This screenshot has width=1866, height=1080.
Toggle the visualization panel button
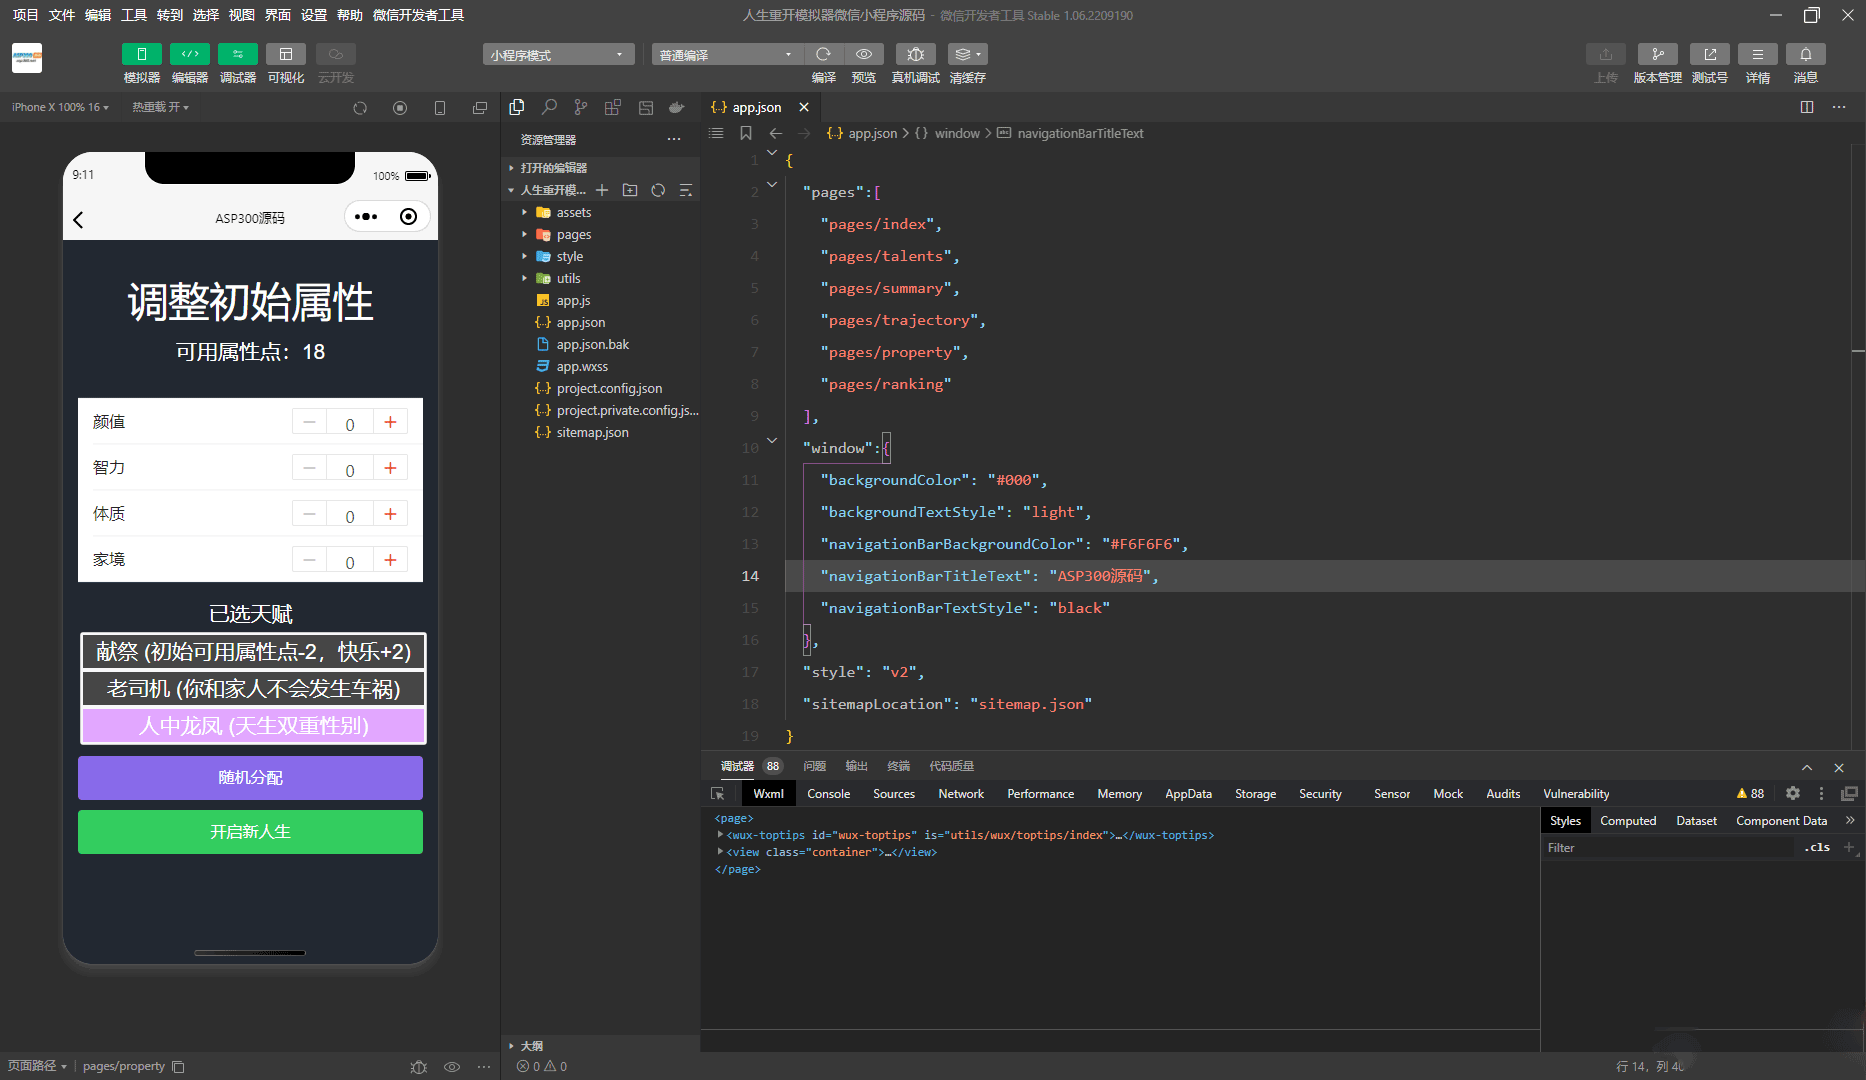285,54
